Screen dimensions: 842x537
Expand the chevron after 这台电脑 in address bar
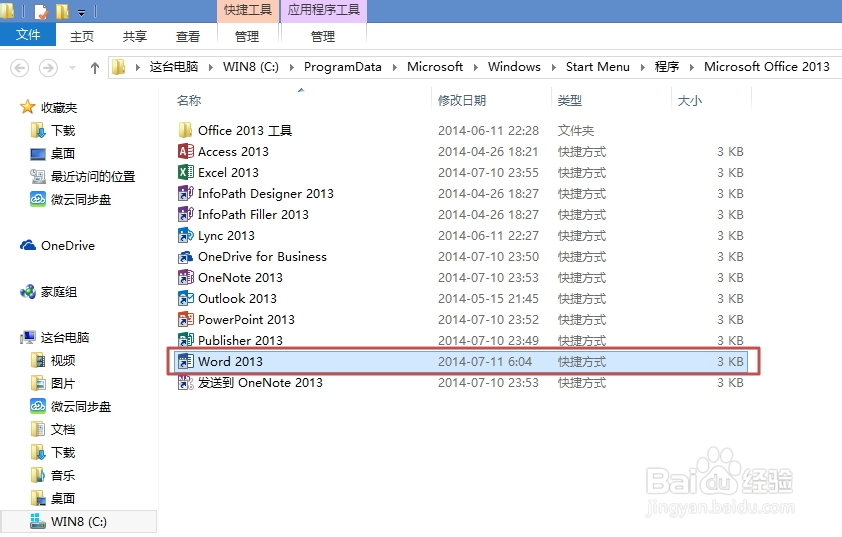click(210, 67)
